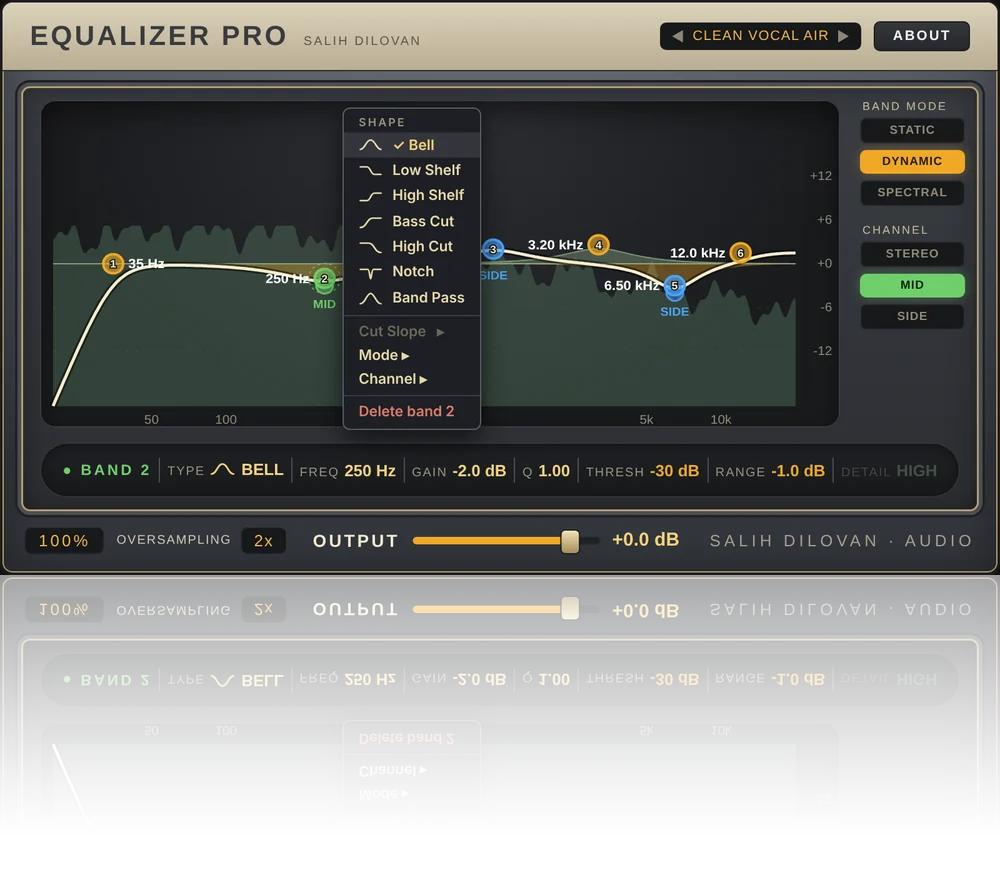Image resolution: width=1000 pixels, height=891 pixels.
Task: Click the next preset arrow
Action: [843, 36]
